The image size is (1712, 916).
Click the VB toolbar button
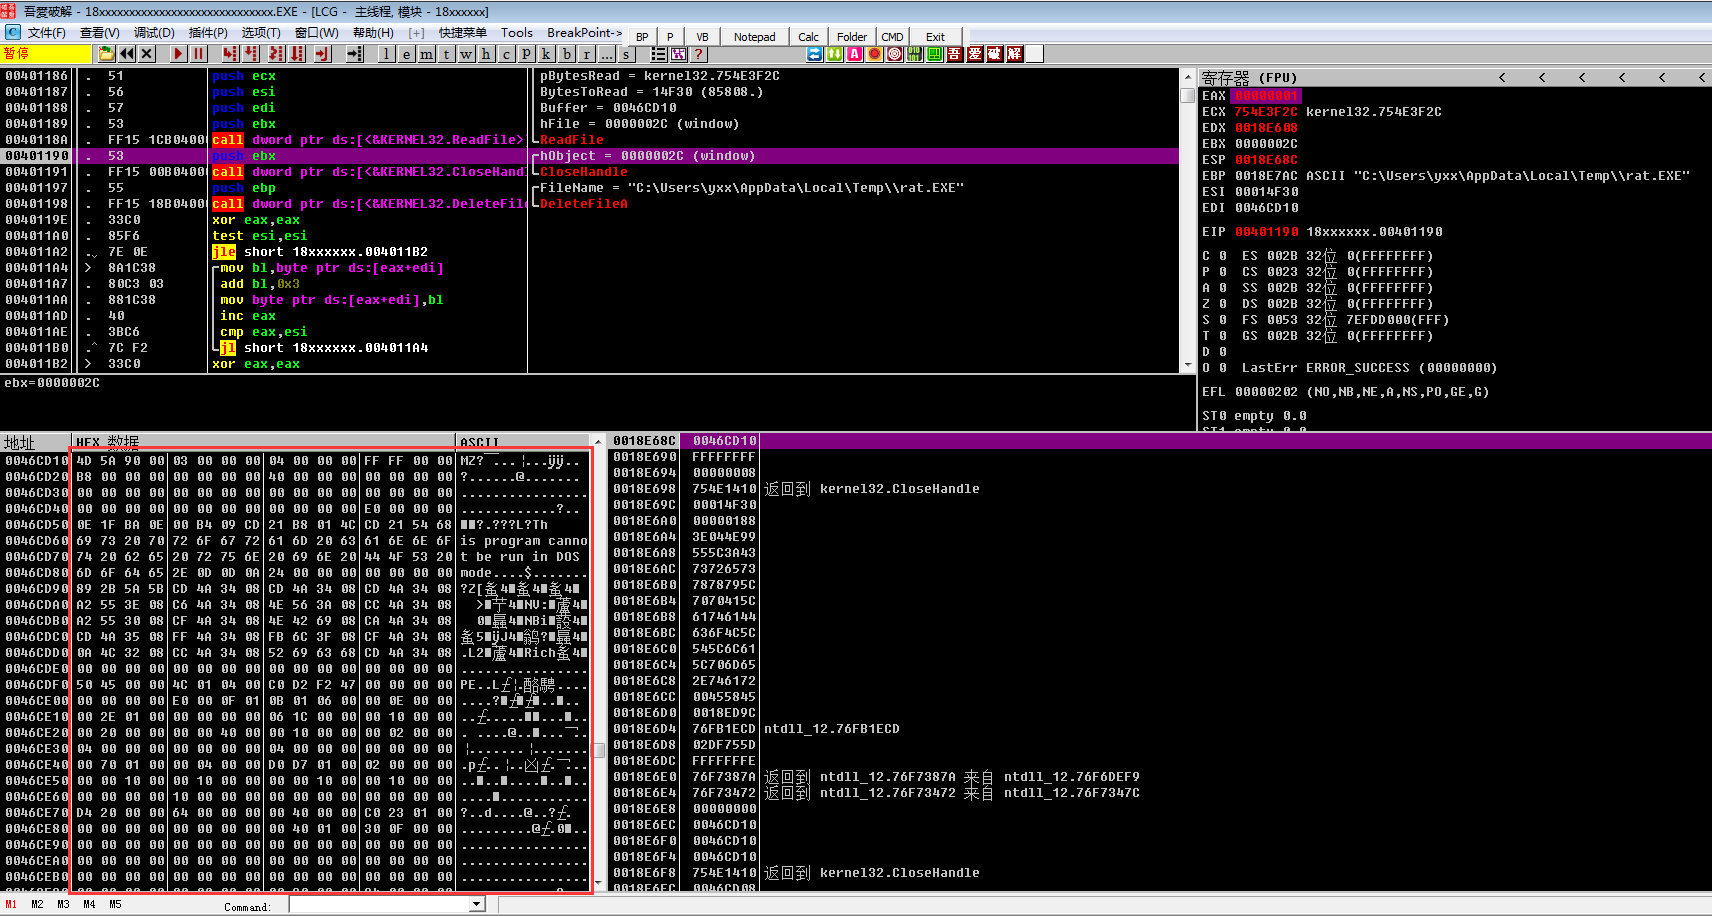[702, 37]
